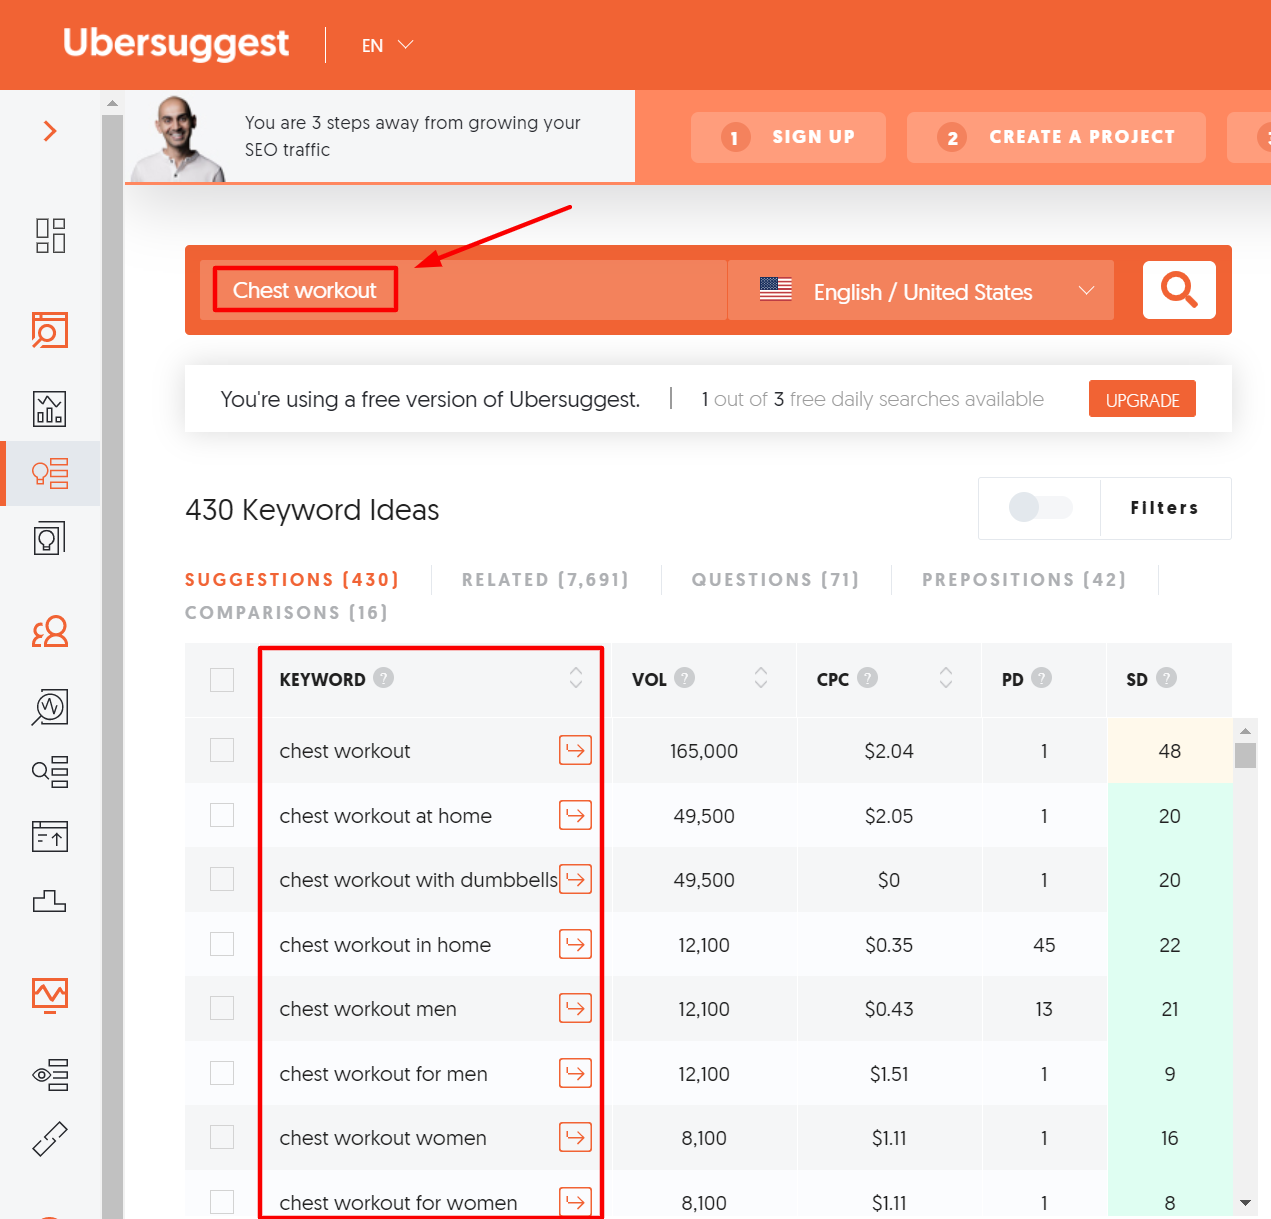
Task: Switch to QUESTIONS (71) tab
Action: (x=775, y=580)
